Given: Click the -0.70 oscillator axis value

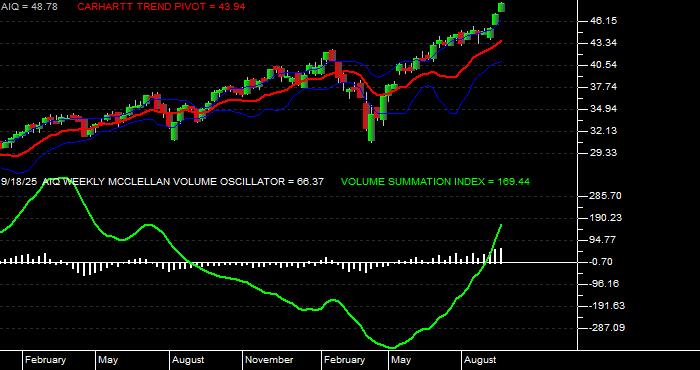Looking at the screenshot, I should pyautogui.click(x=601, y=262).
